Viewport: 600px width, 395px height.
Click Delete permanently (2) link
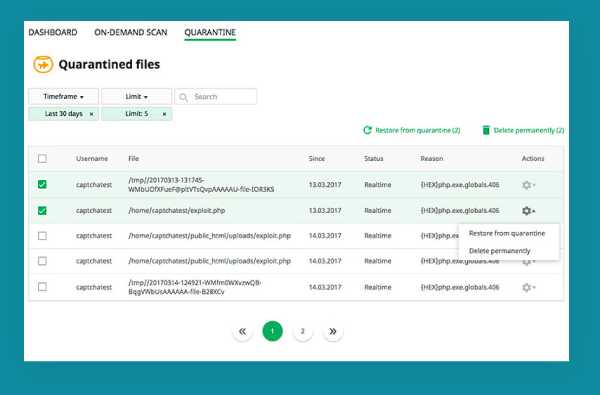coord(529,130)
